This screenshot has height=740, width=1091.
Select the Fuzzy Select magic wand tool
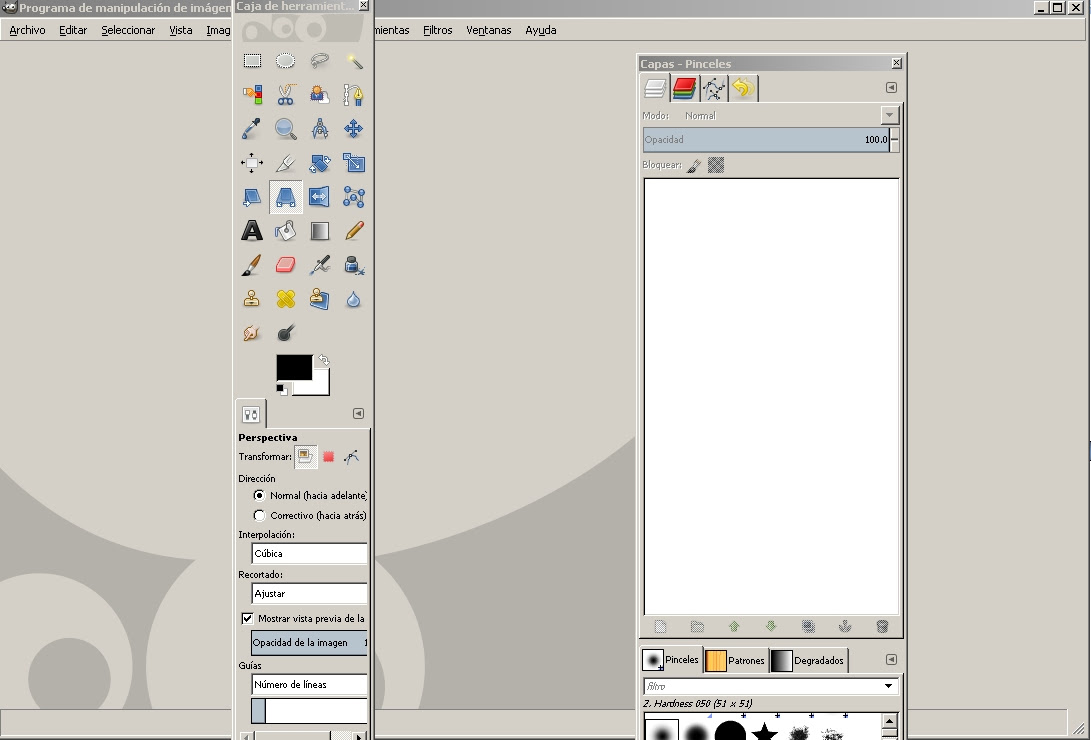353,61
